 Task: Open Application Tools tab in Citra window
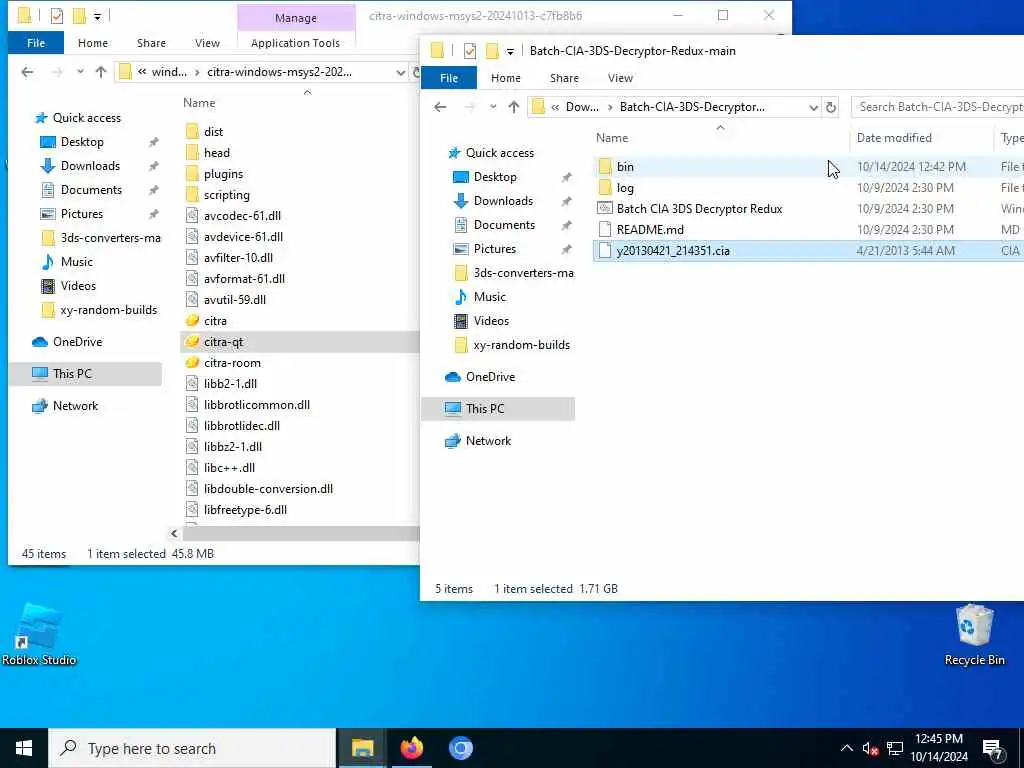pos(295,43)
